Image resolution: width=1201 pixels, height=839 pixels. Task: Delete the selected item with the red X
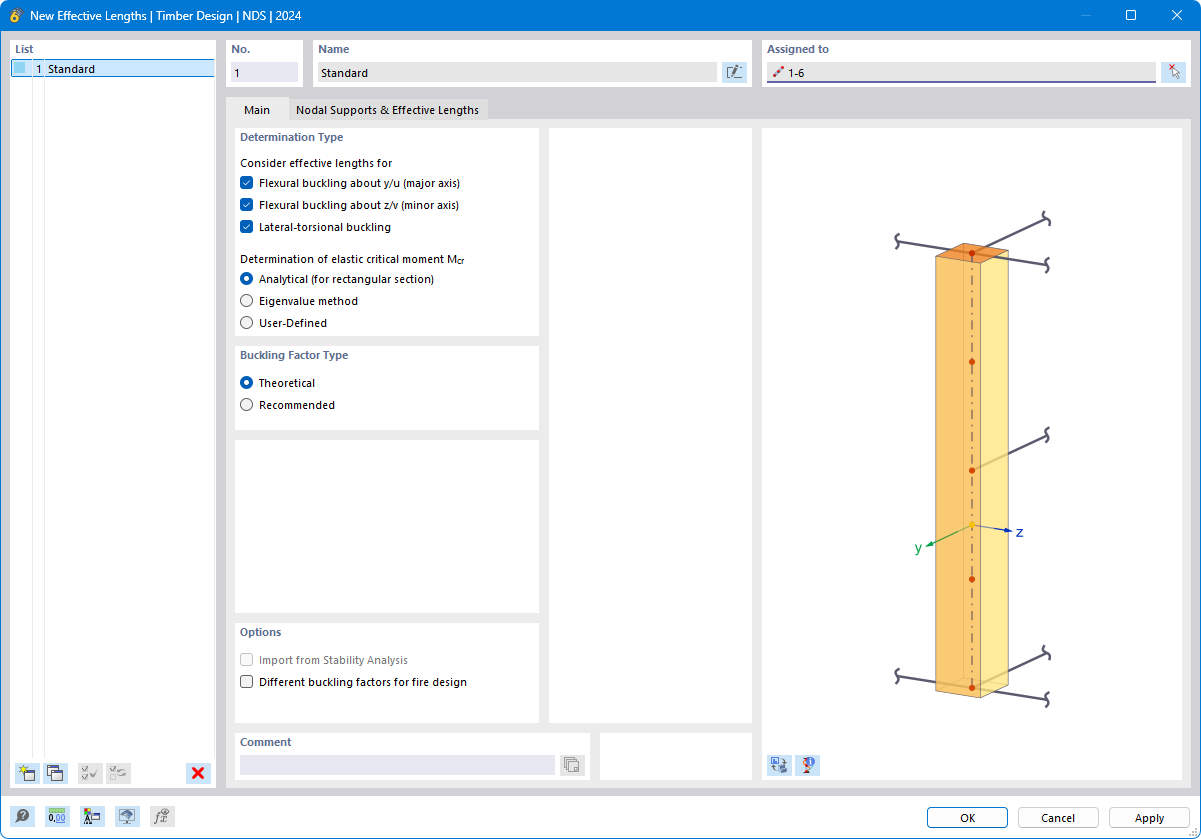198,773
